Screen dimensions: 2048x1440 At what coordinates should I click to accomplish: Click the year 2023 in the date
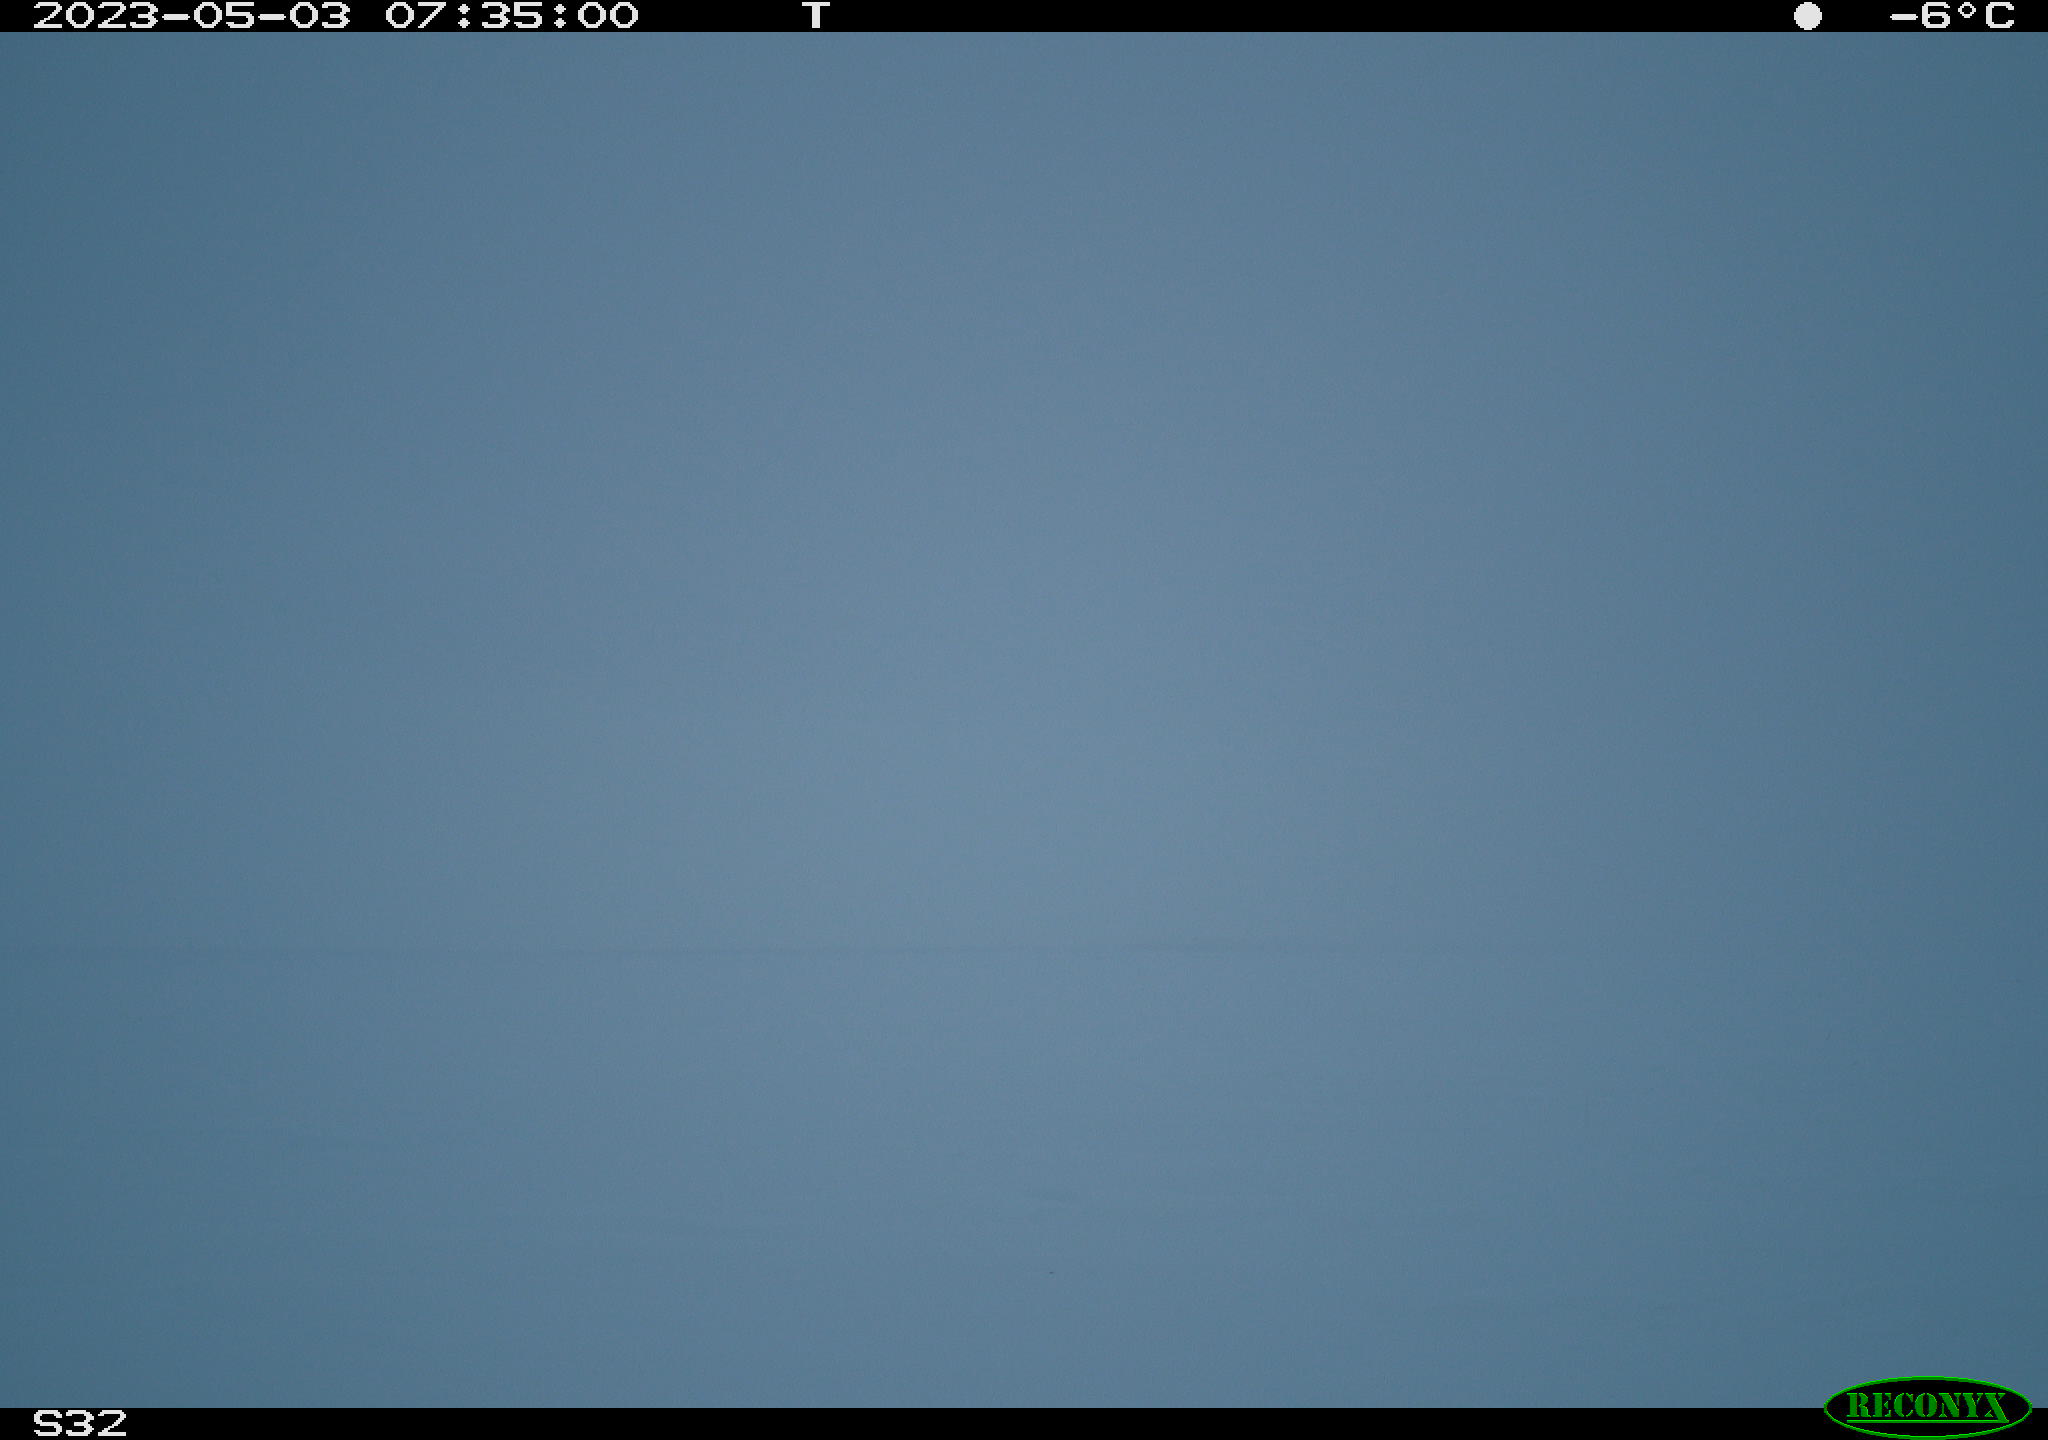coord(96,16)
